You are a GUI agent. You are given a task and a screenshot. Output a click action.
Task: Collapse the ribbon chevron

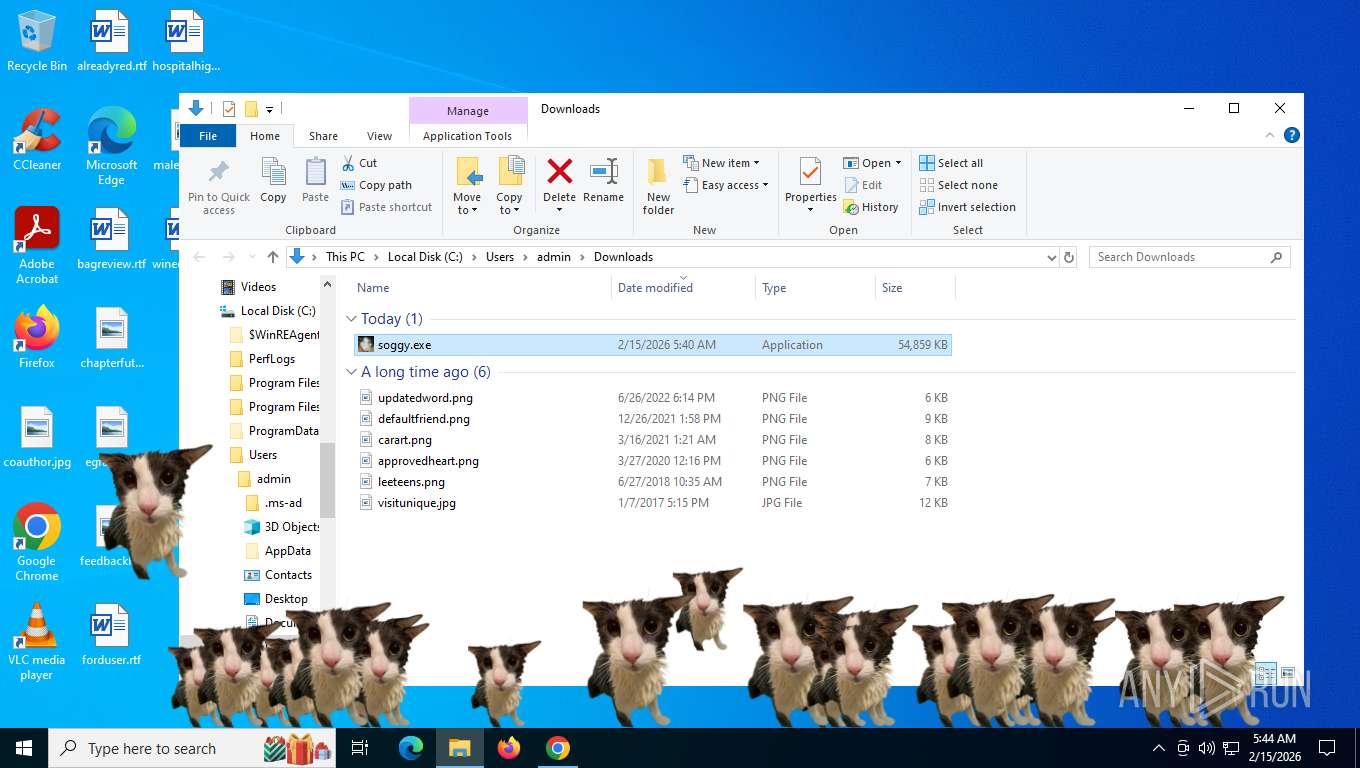pyautogui.click(x=1271, y=136)
